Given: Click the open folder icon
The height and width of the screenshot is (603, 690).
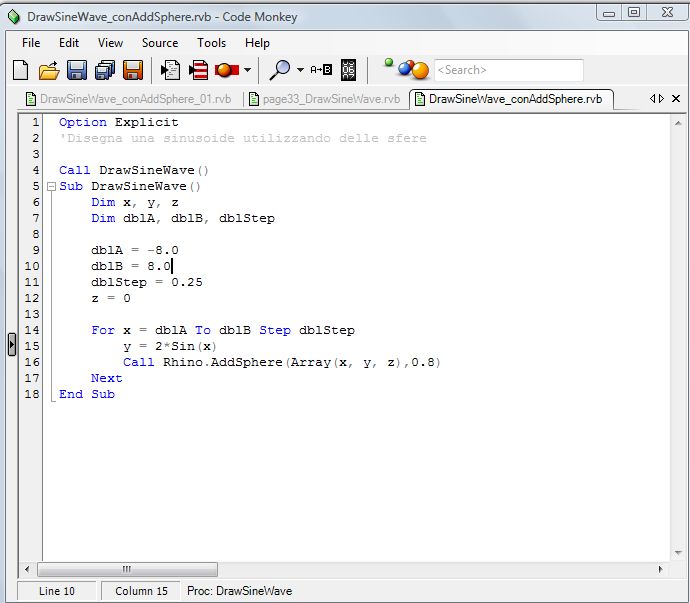Looking at the screenshot, I should point(48,70).
